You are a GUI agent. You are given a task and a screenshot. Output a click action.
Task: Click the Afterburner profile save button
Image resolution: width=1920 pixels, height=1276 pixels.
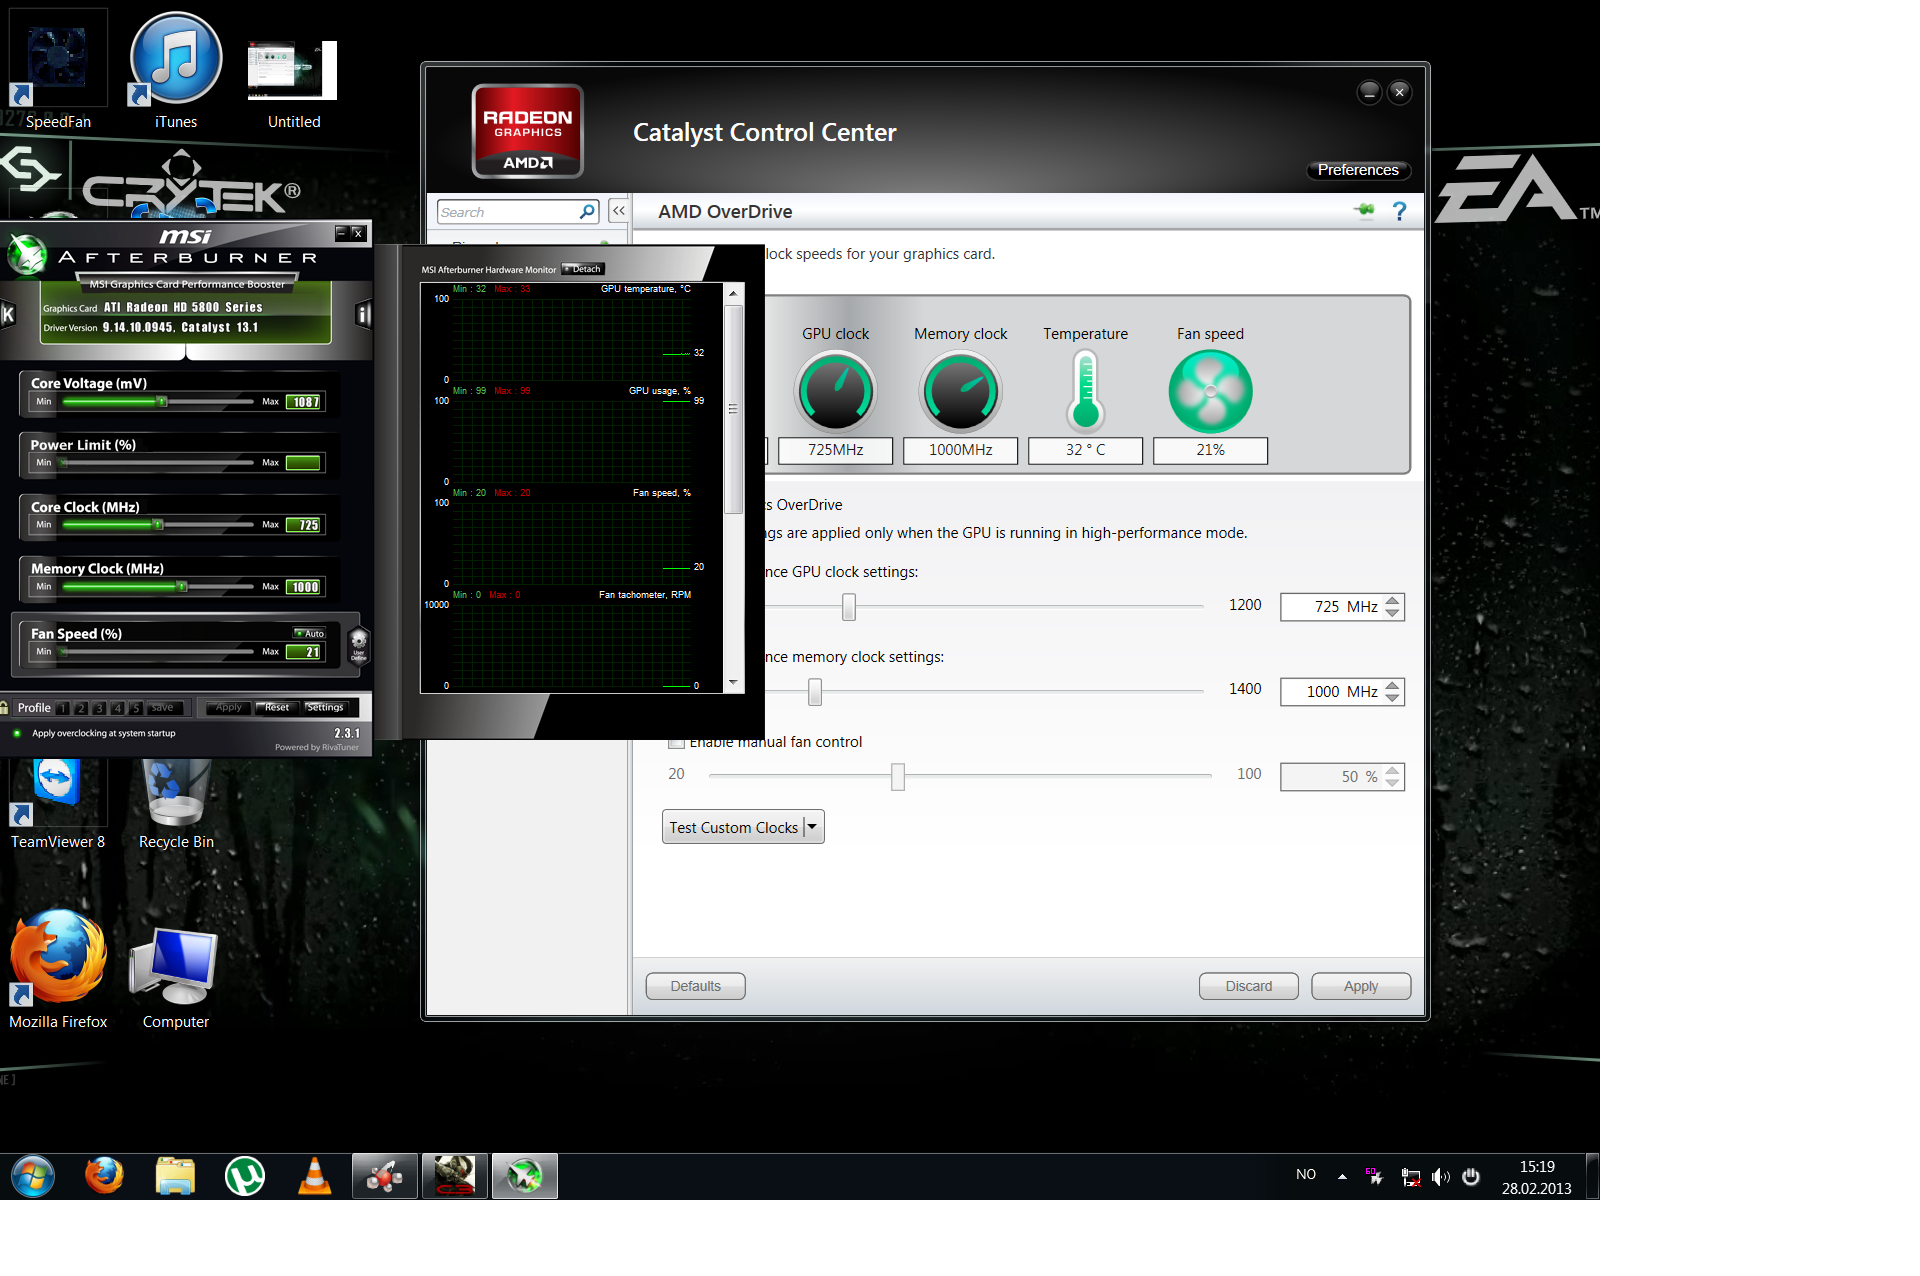[162, 708]
